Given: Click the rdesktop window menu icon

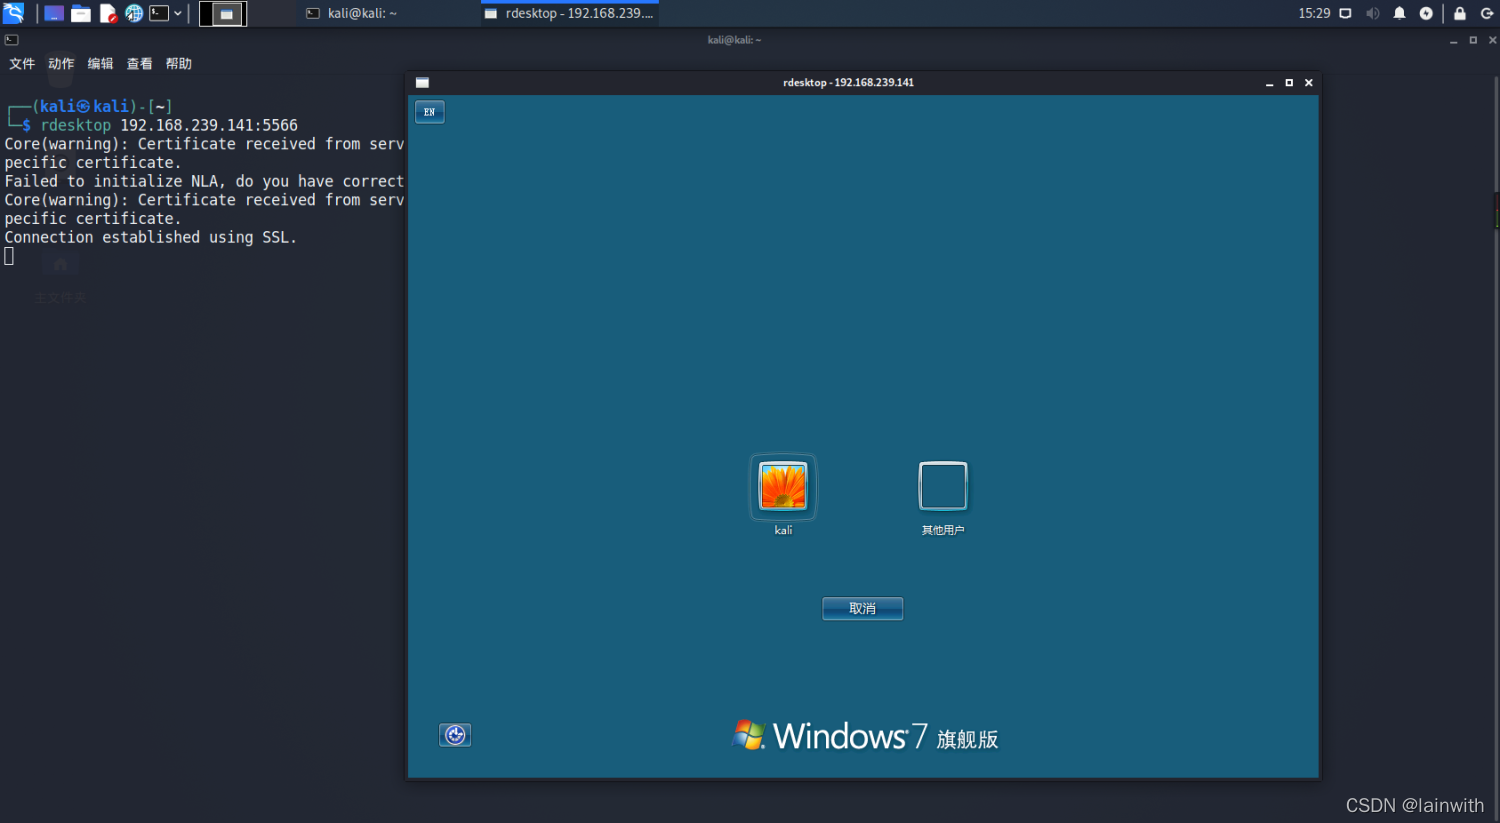Looking at the screenshot, I should tap(422, 83).
